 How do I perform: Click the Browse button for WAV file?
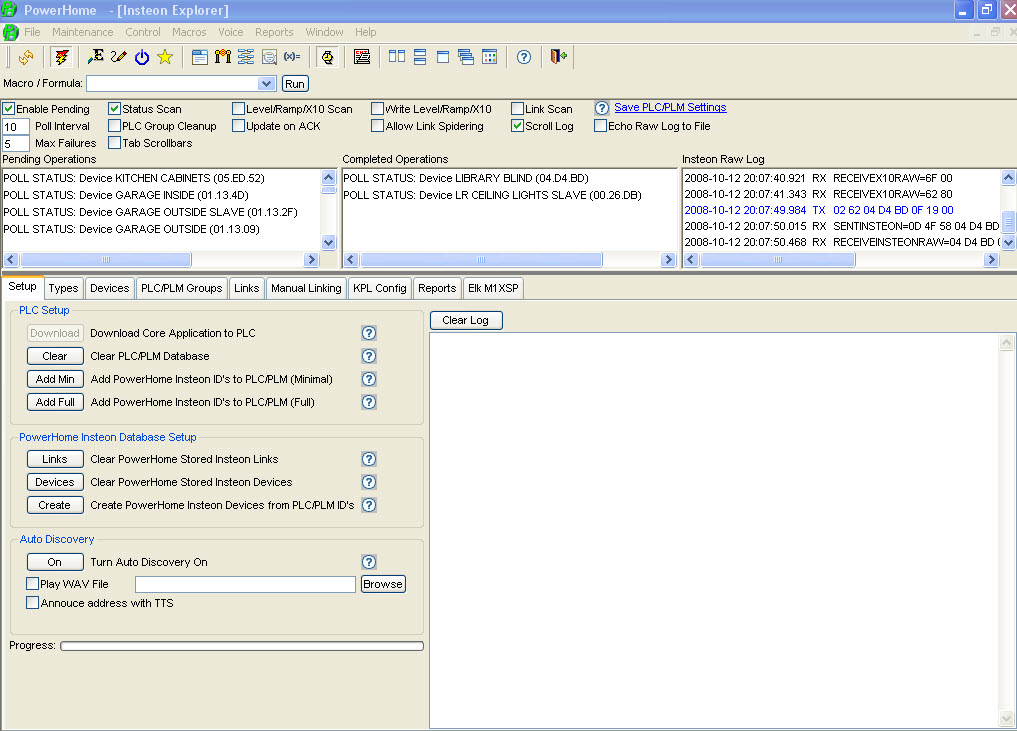383,584
